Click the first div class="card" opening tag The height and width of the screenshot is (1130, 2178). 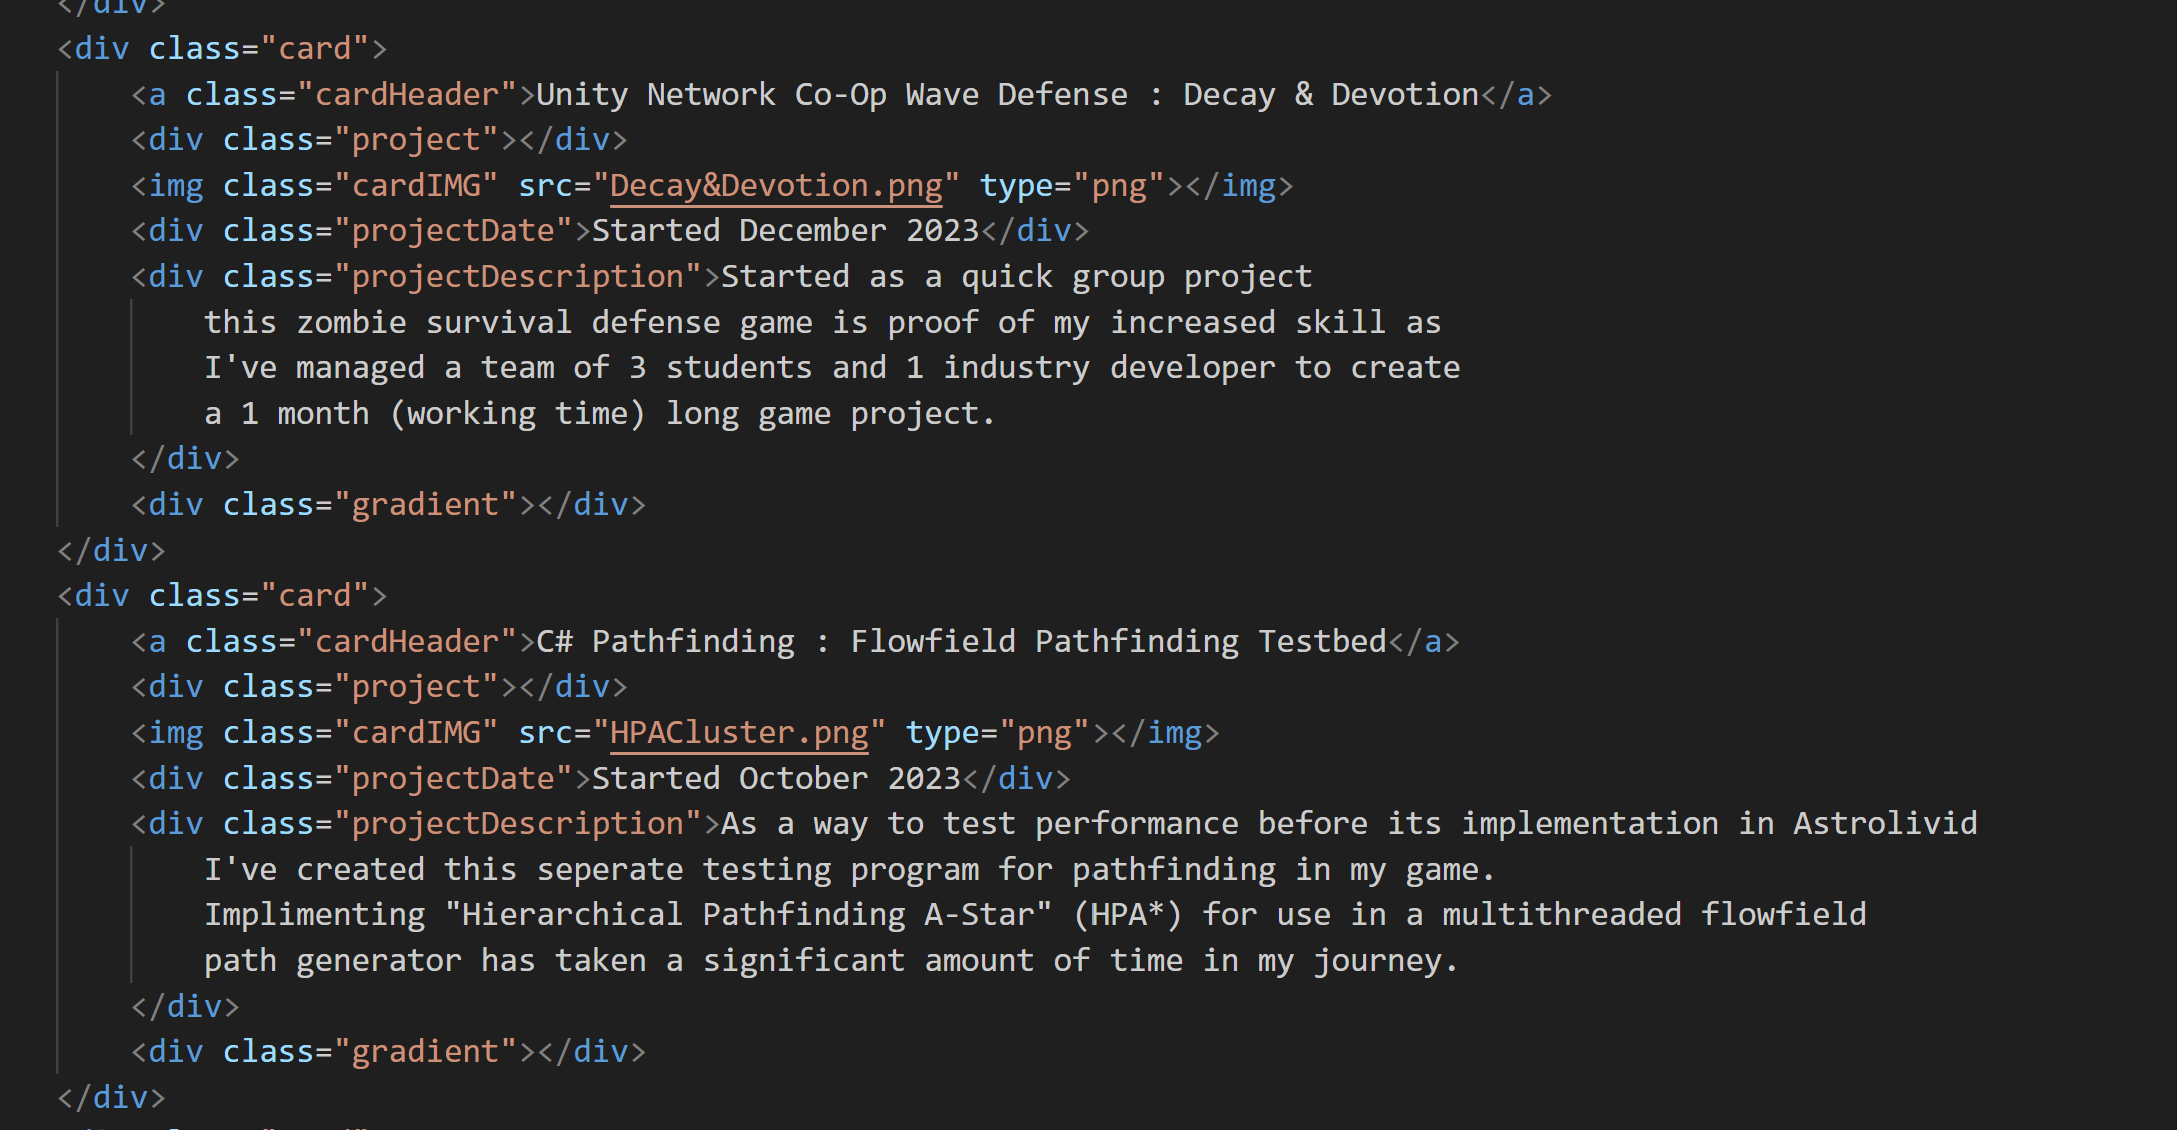pyautogui.click(x=222, y=49)
